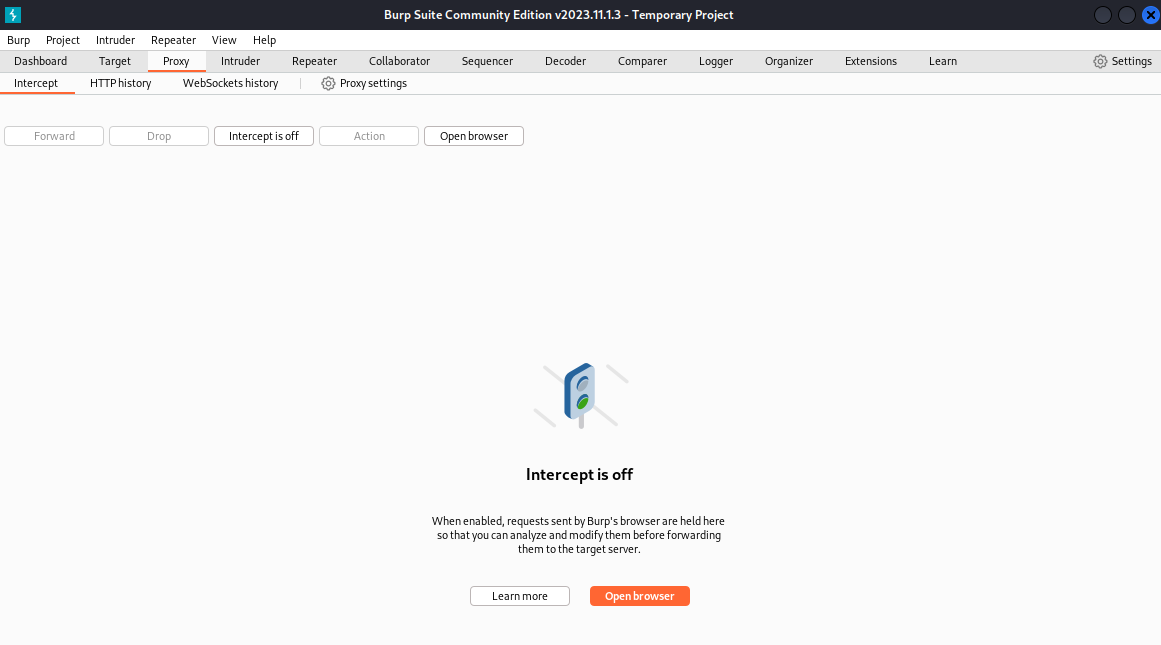
Task: Switch to the Decoder tab
Action: [x=565, y=61]
